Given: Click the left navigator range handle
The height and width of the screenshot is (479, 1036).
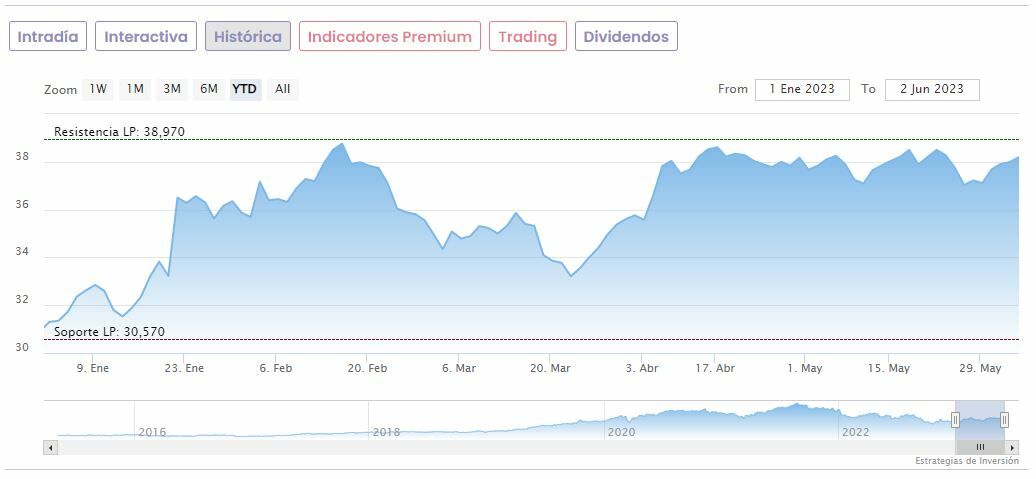Looking at the screenshot, I should tap(955, 420).
